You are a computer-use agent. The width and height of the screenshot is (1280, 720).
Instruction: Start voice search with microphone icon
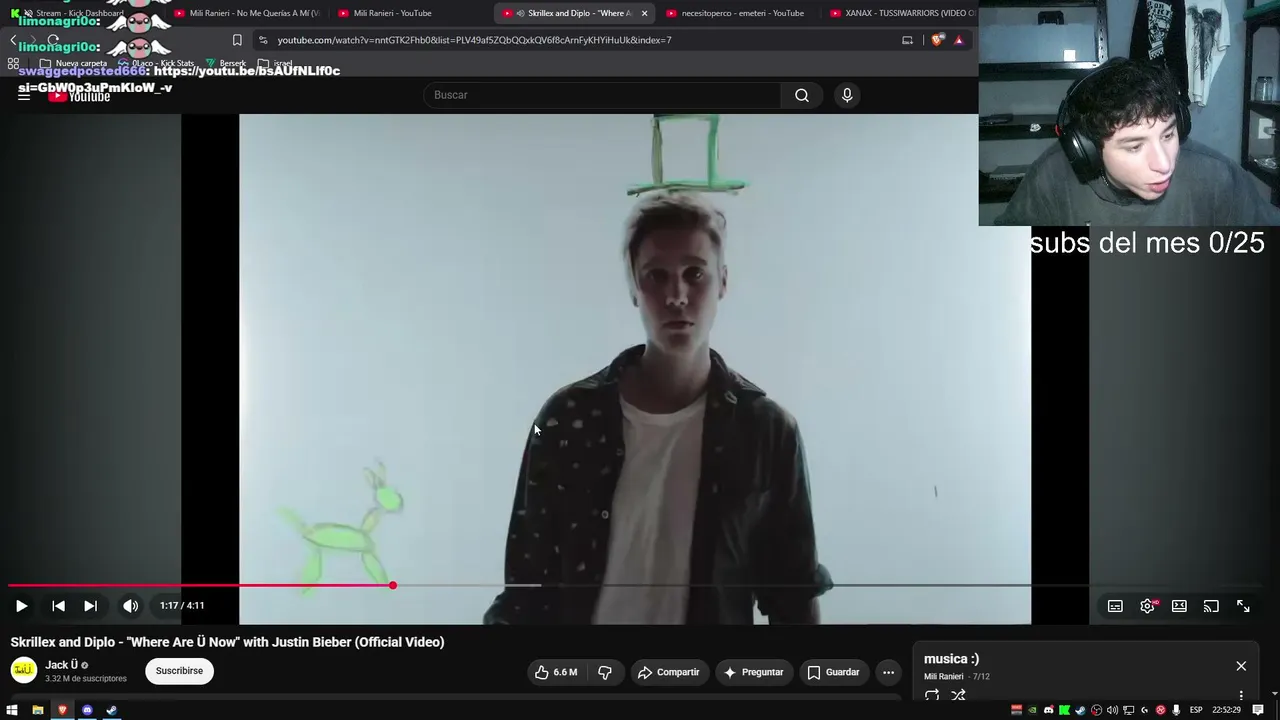pos(847,95)
